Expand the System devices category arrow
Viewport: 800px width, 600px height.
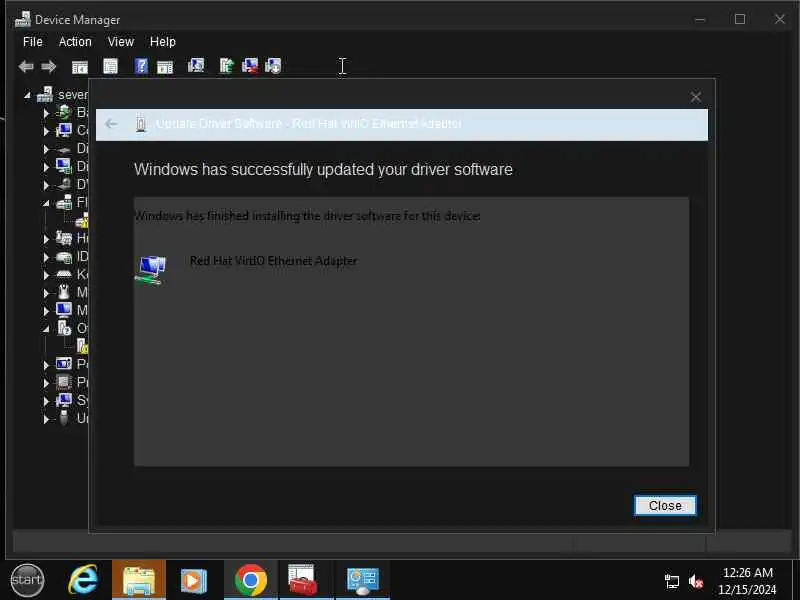tap(46, 401)
